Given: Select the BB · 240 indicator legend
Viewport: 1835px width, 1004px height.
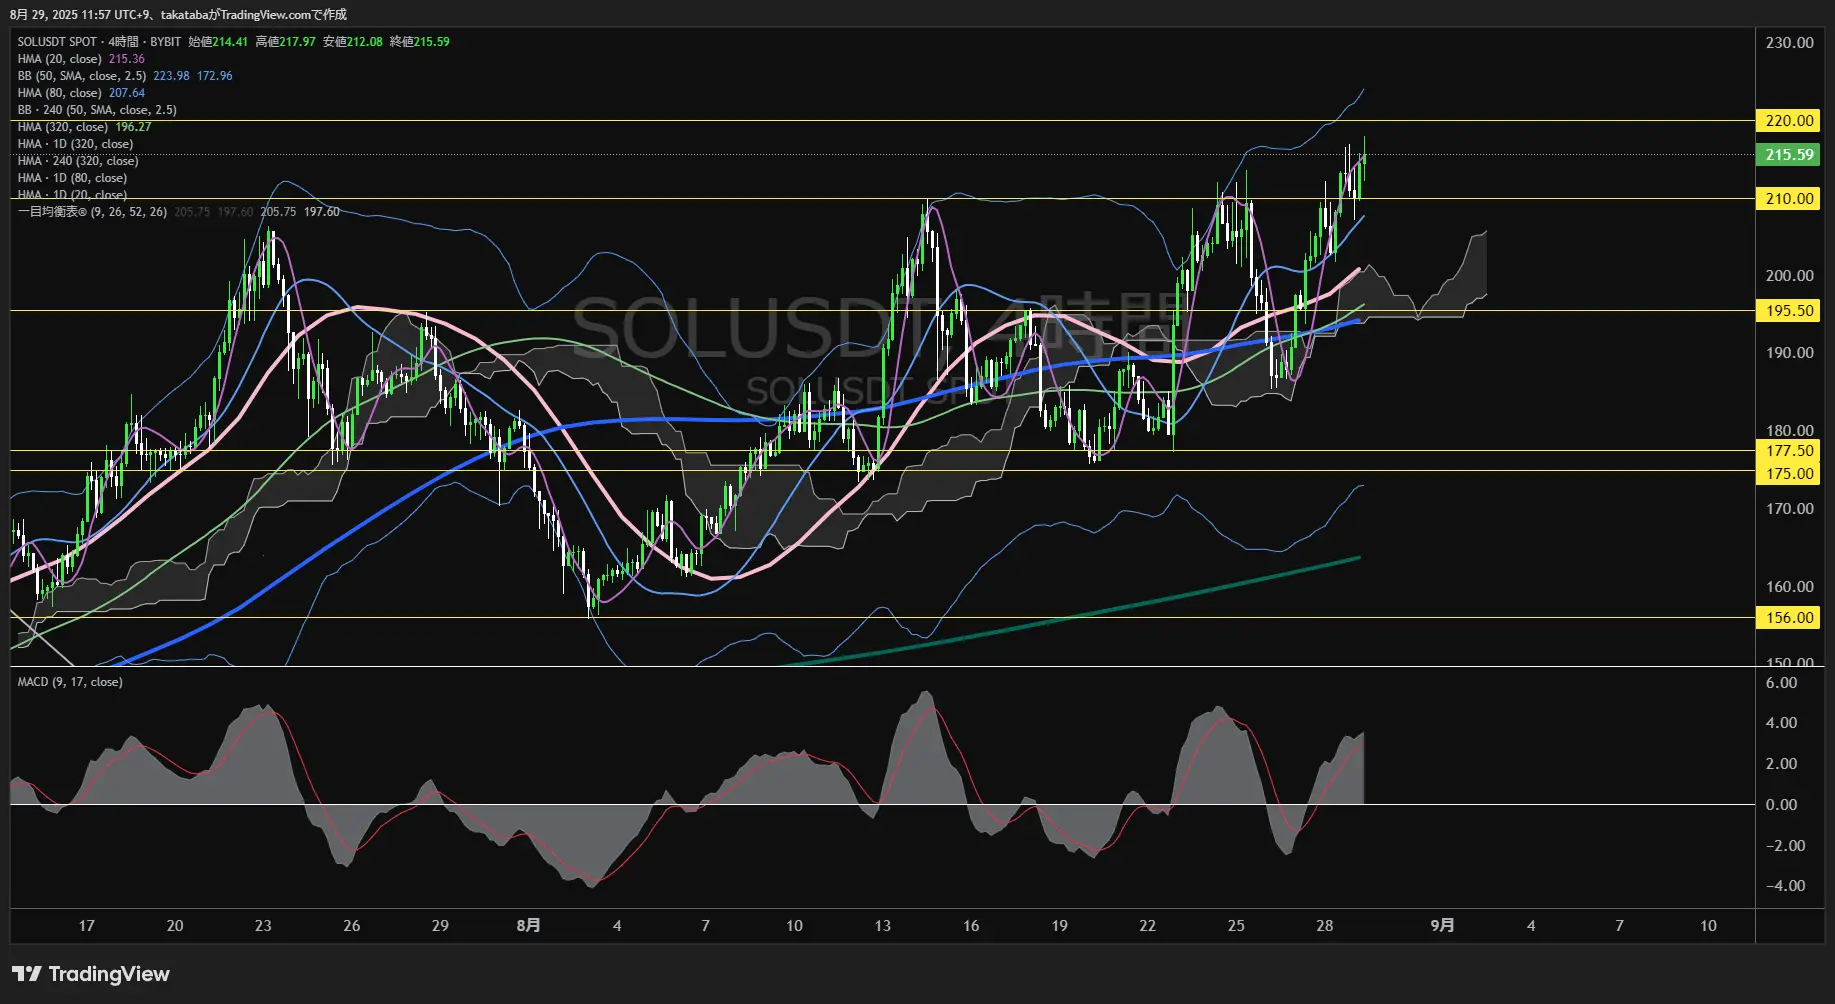Looking at the screenshot, I should [x=97, y=110].
